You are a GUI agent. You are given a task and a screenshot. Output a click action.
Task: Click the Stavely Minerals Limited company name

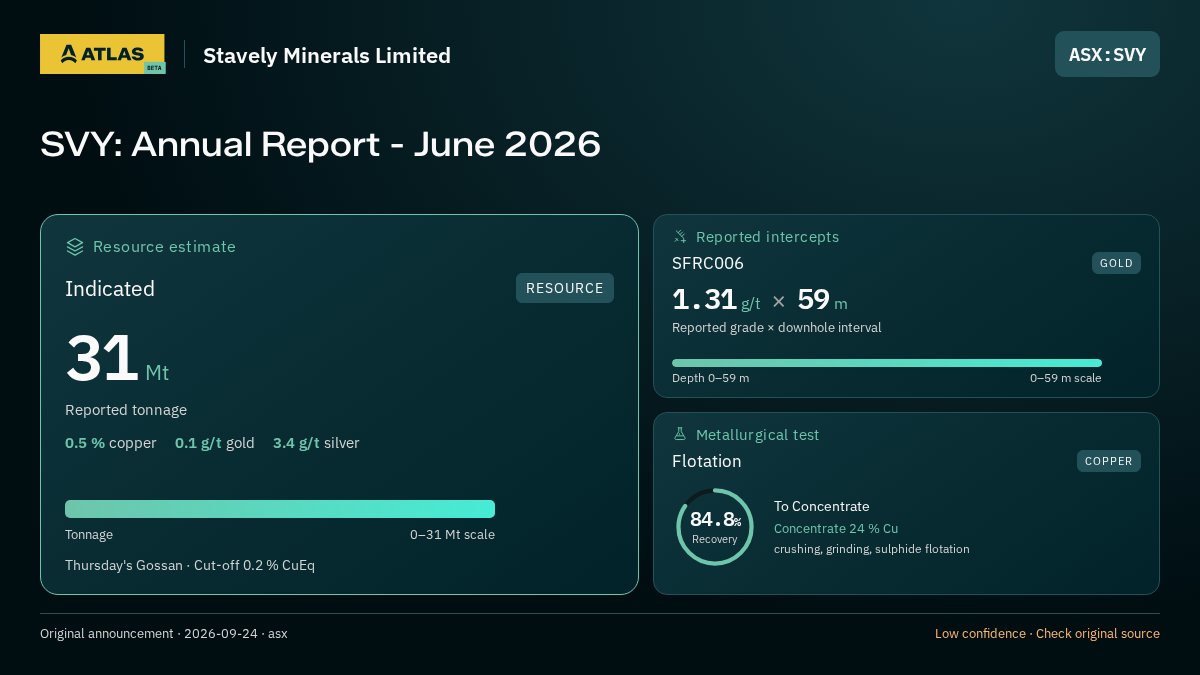327,55
